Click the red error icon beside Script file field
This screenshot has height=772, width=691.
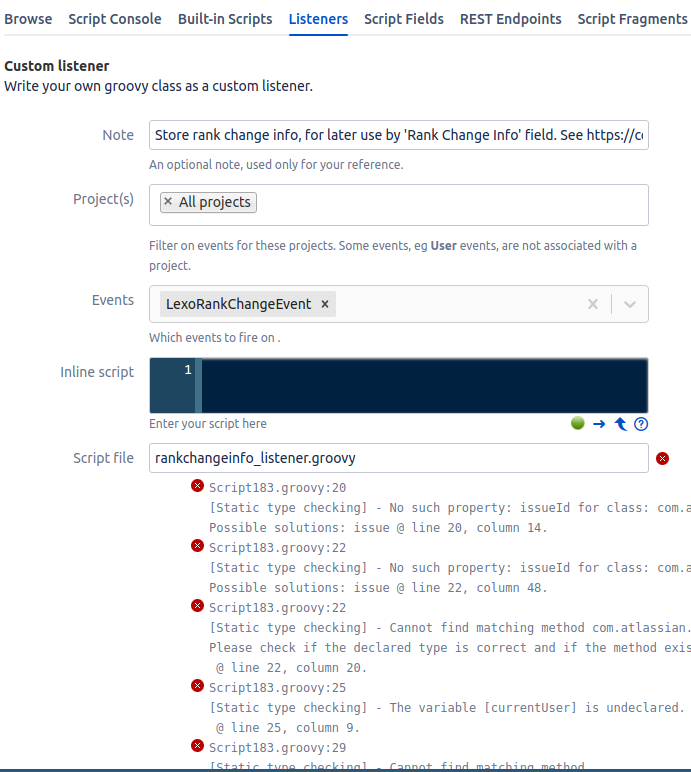(x=662, y=459)
